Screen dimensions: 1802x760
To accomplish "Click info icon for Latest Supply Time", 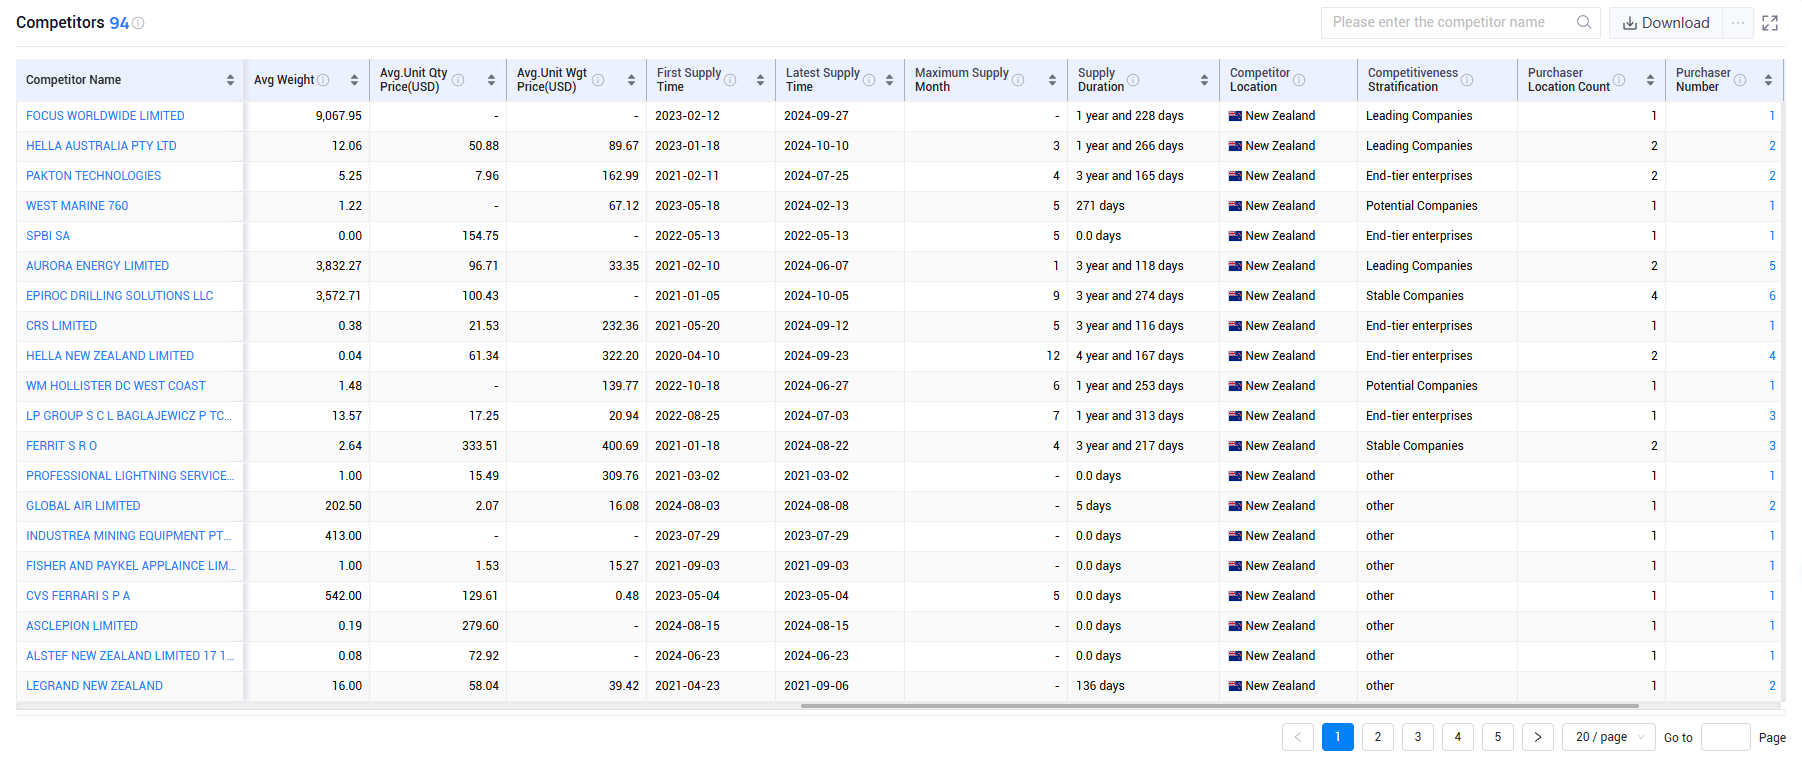I will 869,80.
